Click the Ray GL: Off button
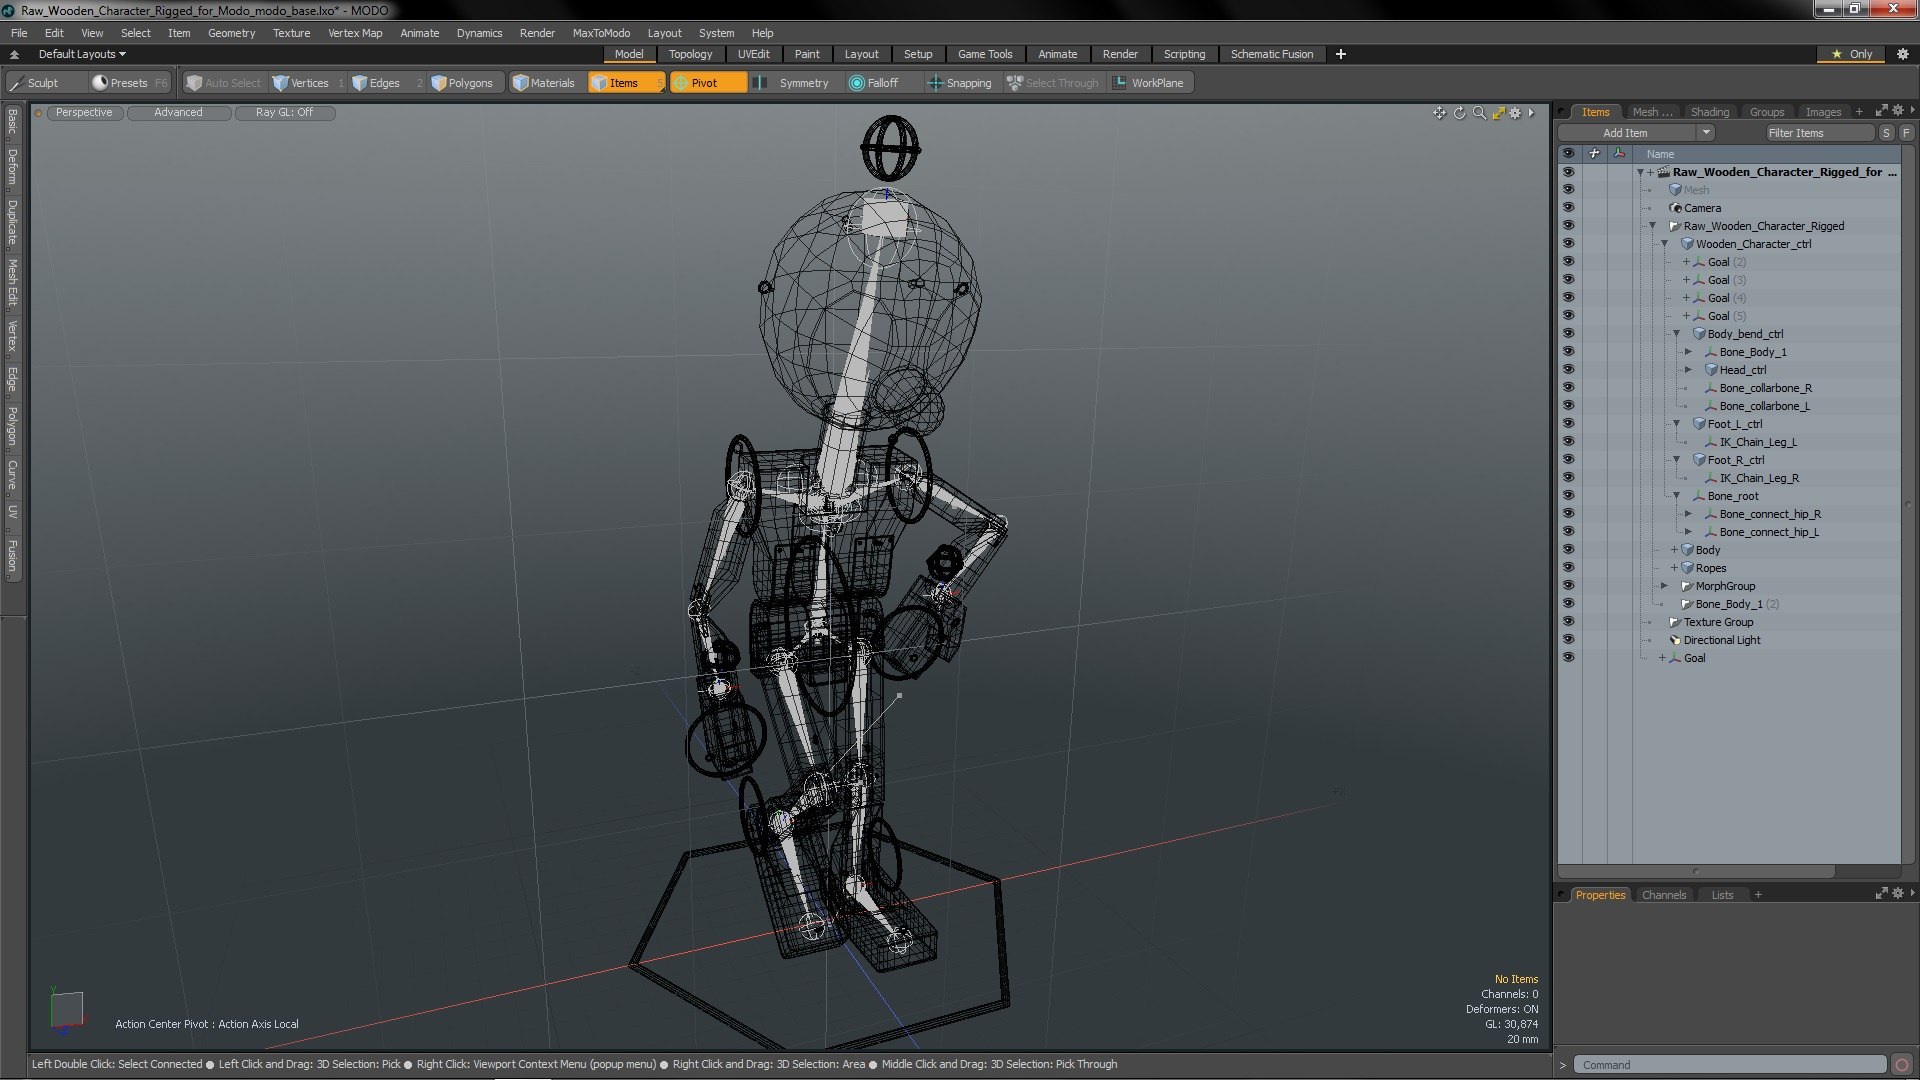This screenshot has width=1920, height=1080. pyautogui.click(x=284, y=113)
